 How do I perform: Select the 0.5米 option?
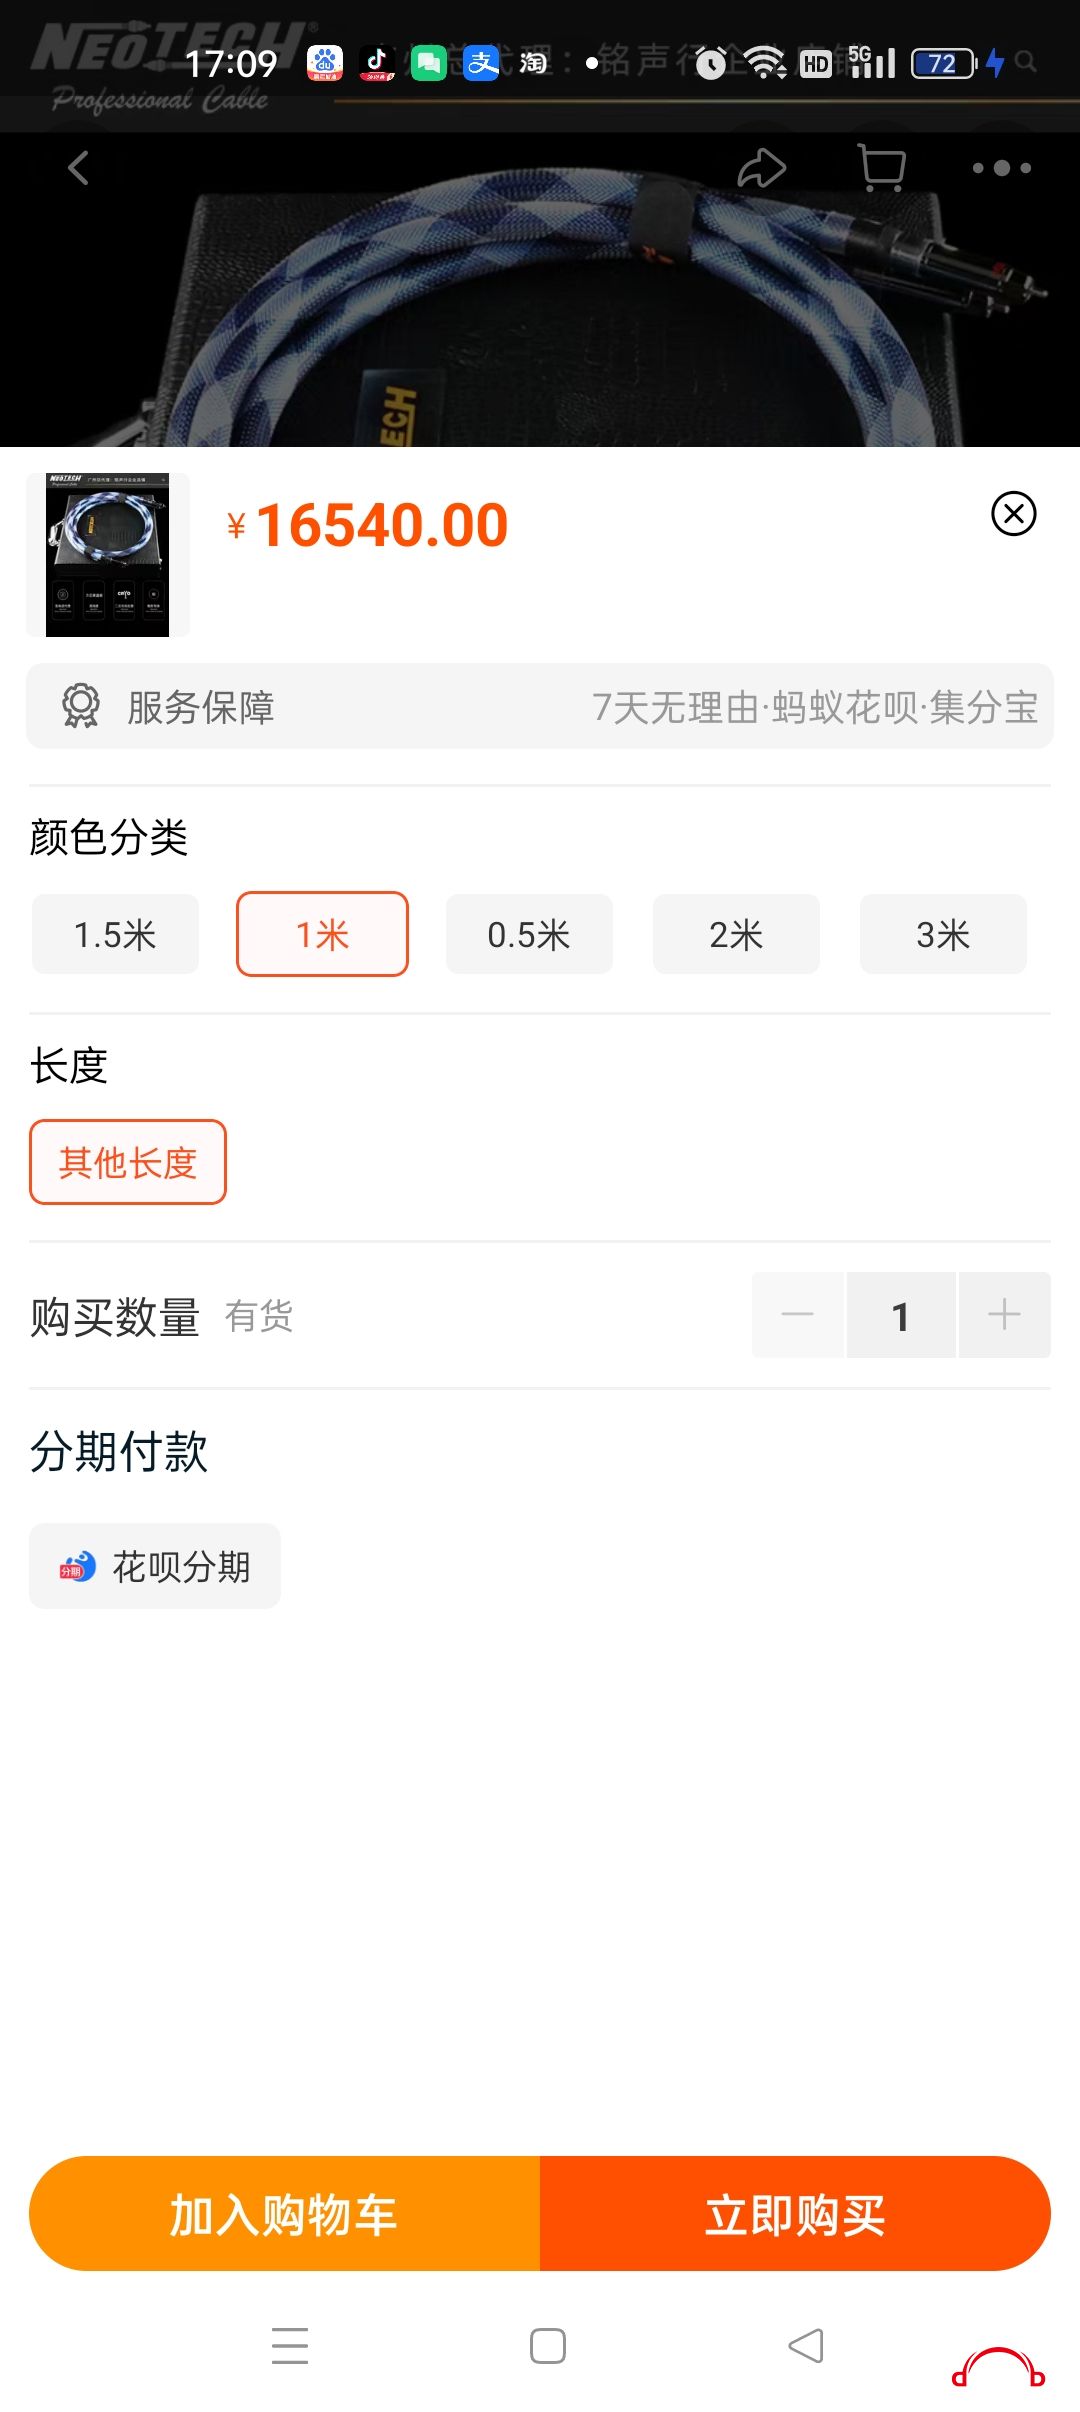[x=529, y=934]
